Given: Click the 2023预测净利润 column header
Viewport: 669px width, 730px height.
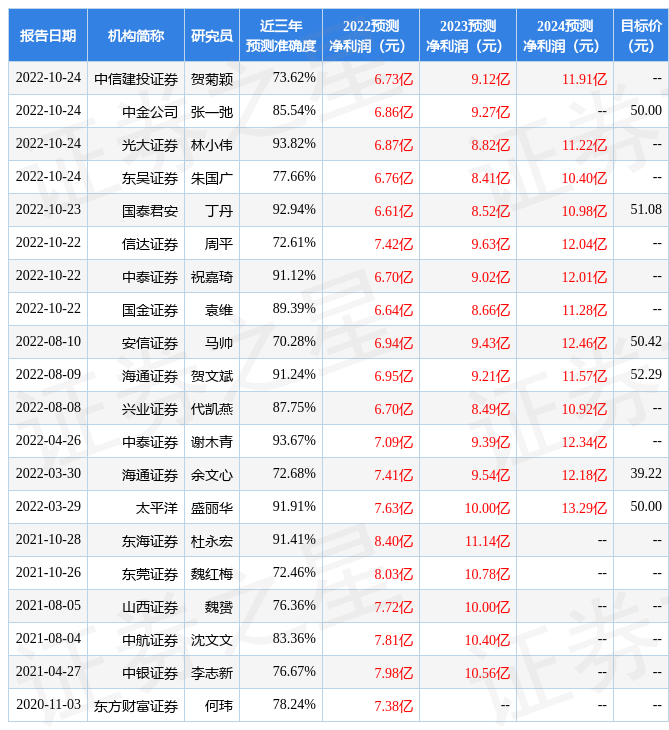Looking at the screenshot, I should click(468, 35).
